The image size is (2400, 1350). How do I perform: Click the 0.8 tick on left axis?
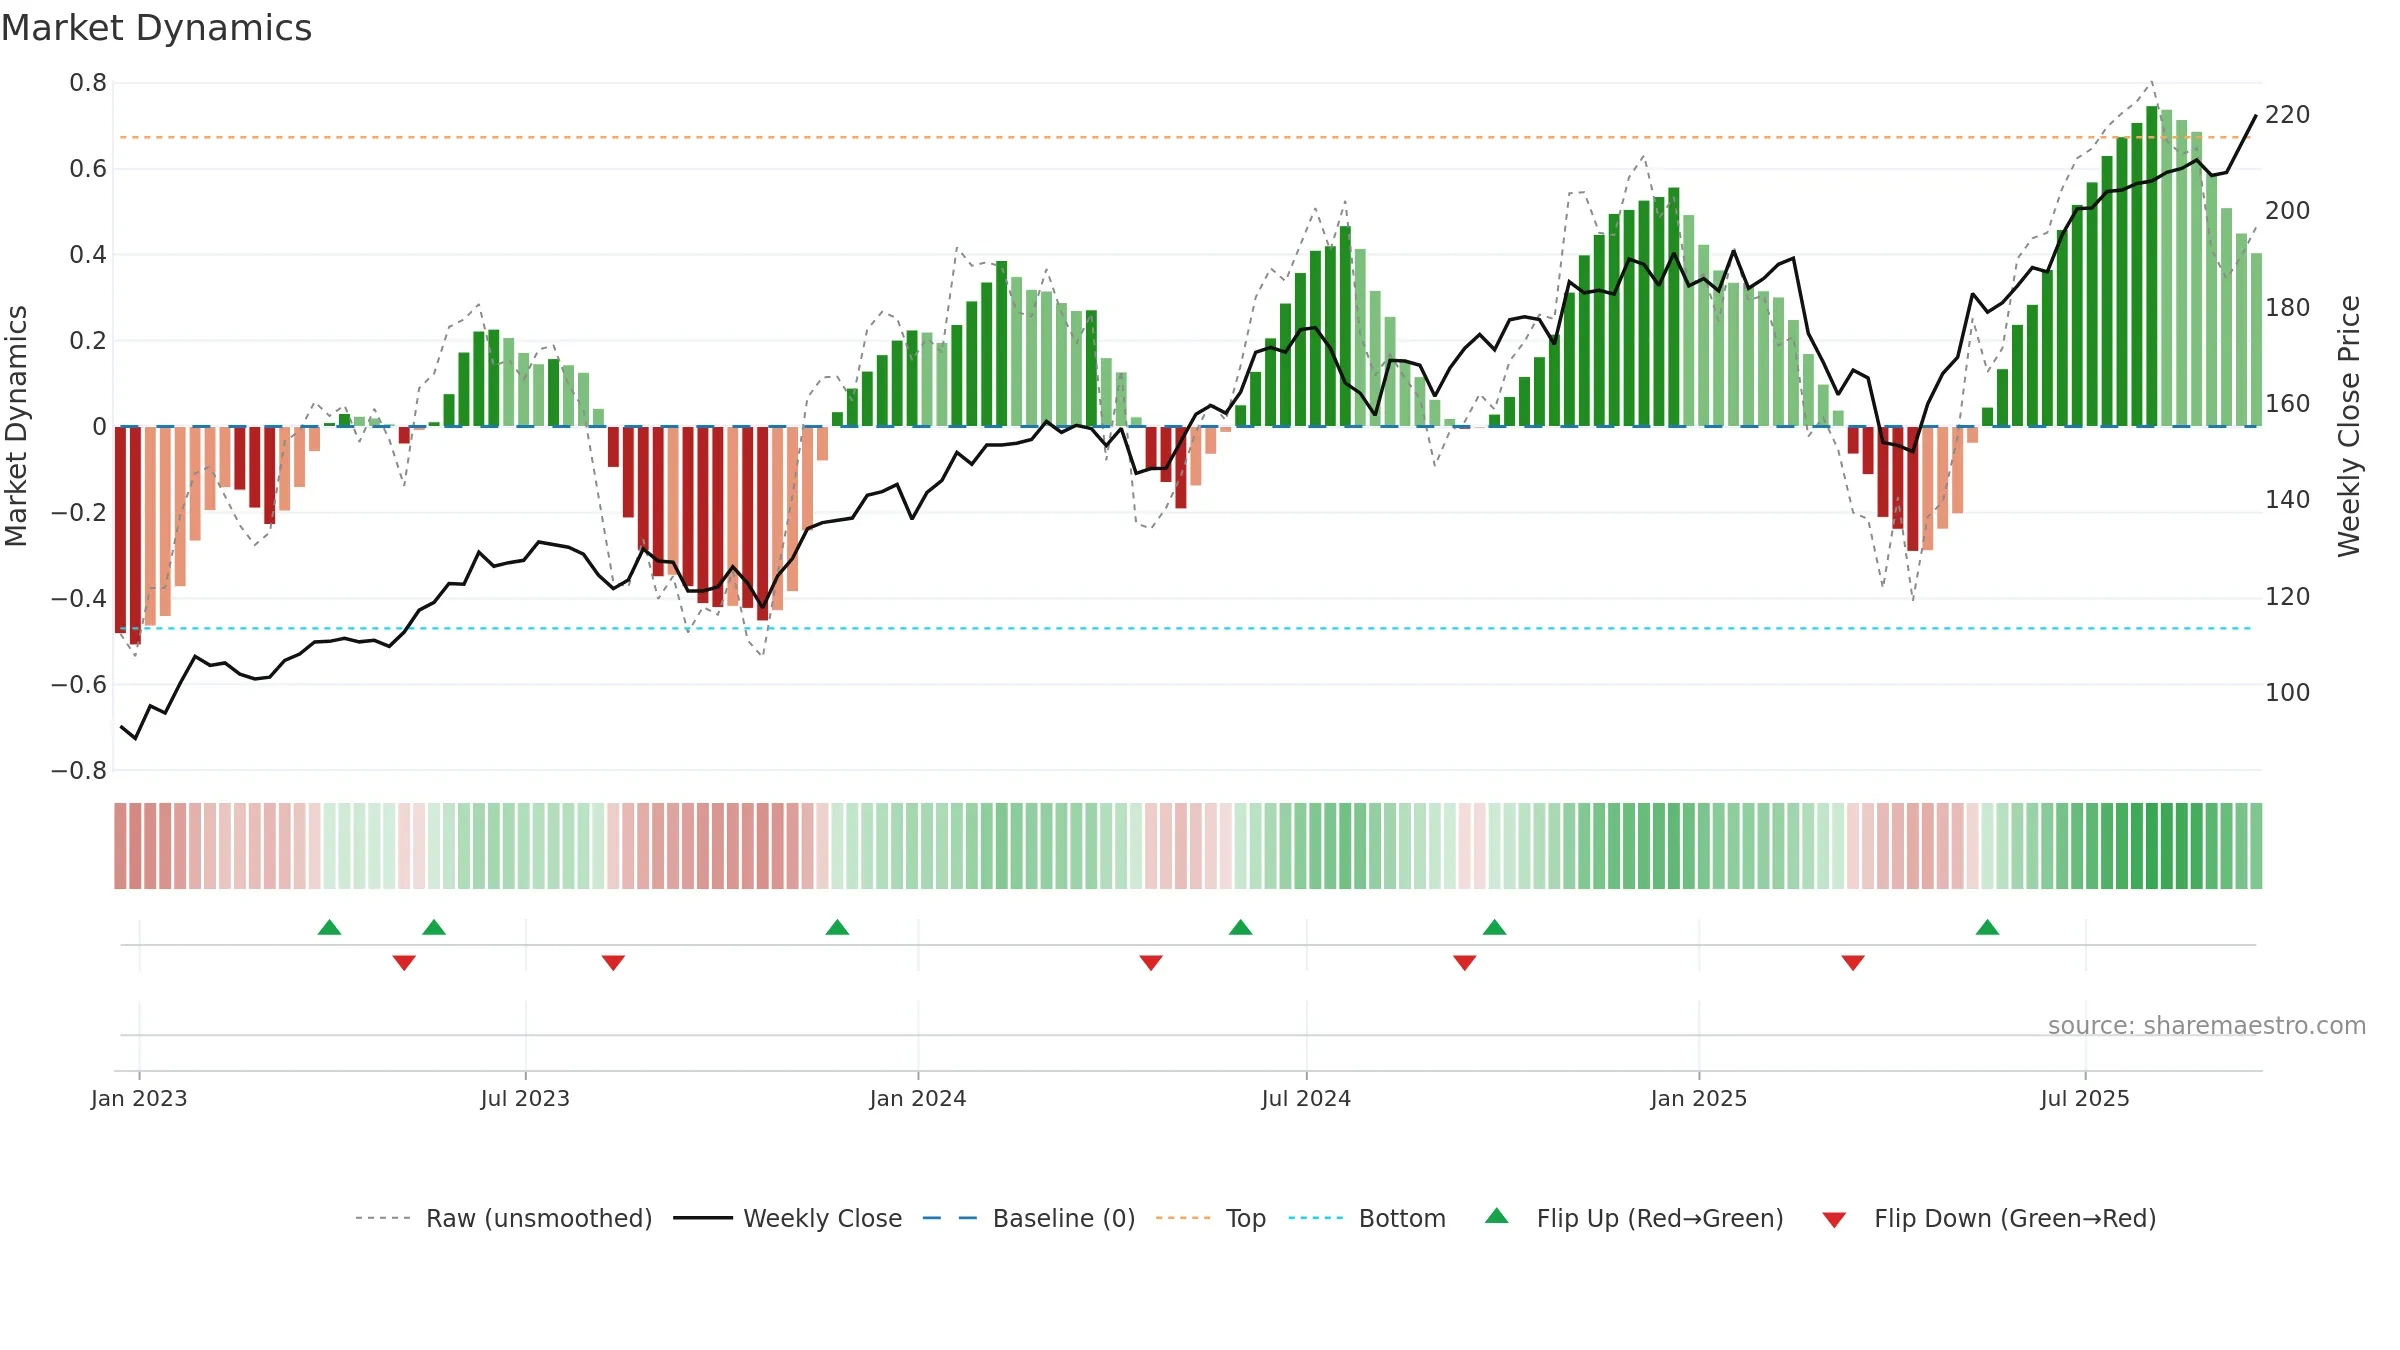point(88,83)
